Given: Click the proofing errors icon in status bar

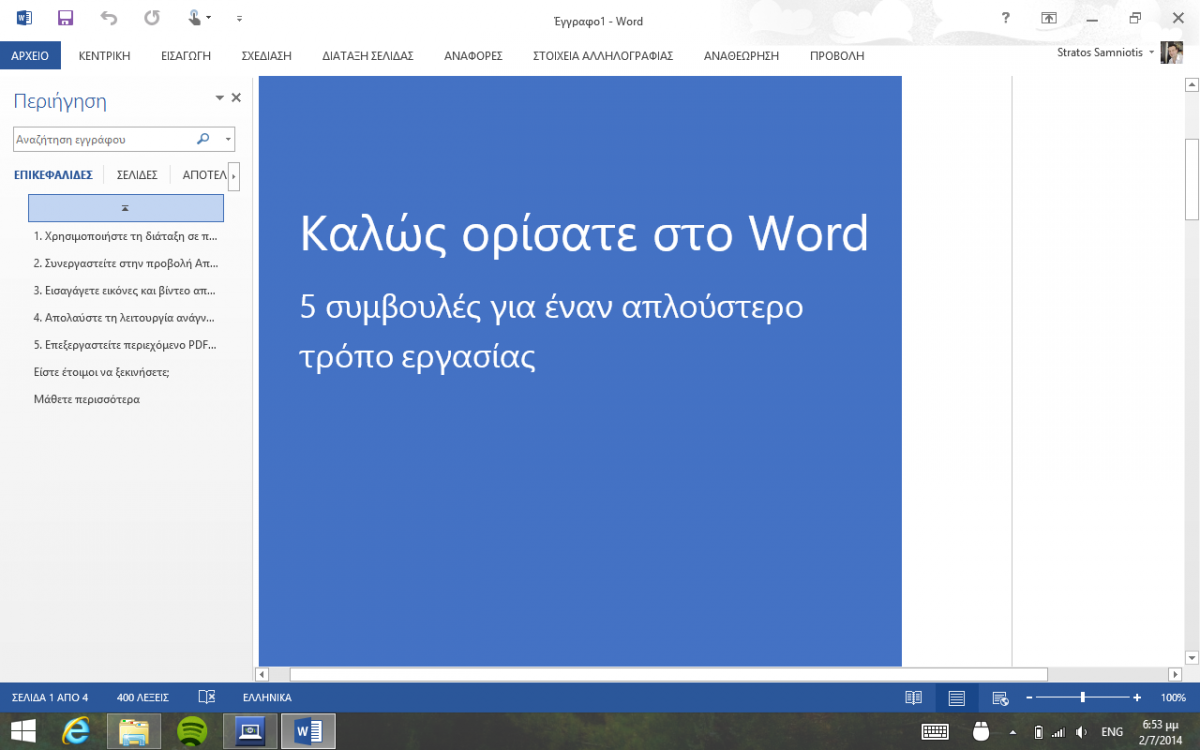Looking at the screenshot, I should [x=207, y=697].
